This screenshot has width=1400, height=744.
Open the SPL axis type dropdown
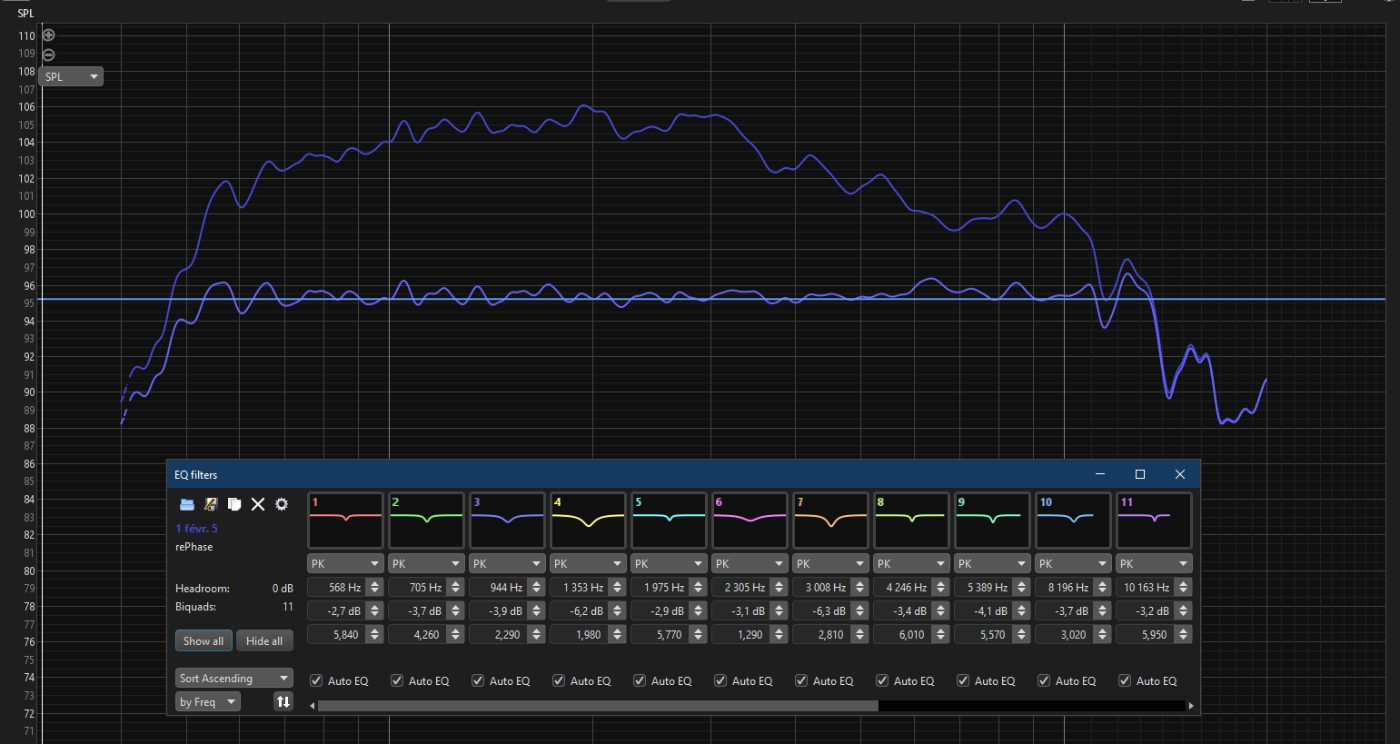coord(72,77)
